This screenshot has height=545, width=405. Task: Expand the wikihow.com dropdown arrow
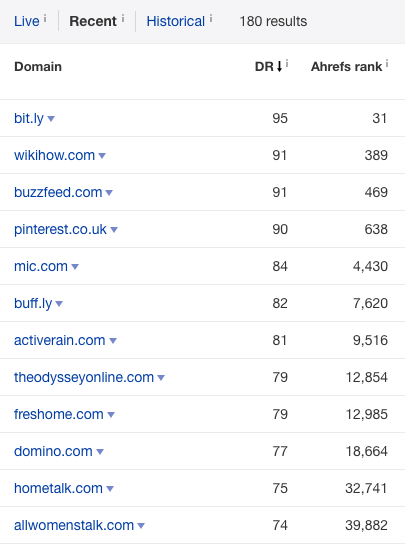pyautogui.click(x=102, y=156)
